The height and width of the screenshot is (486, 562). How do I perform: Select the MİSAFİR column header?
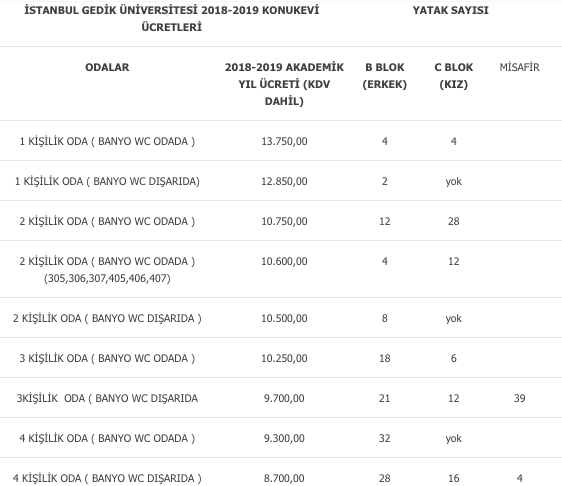click(x=519, y=67)
